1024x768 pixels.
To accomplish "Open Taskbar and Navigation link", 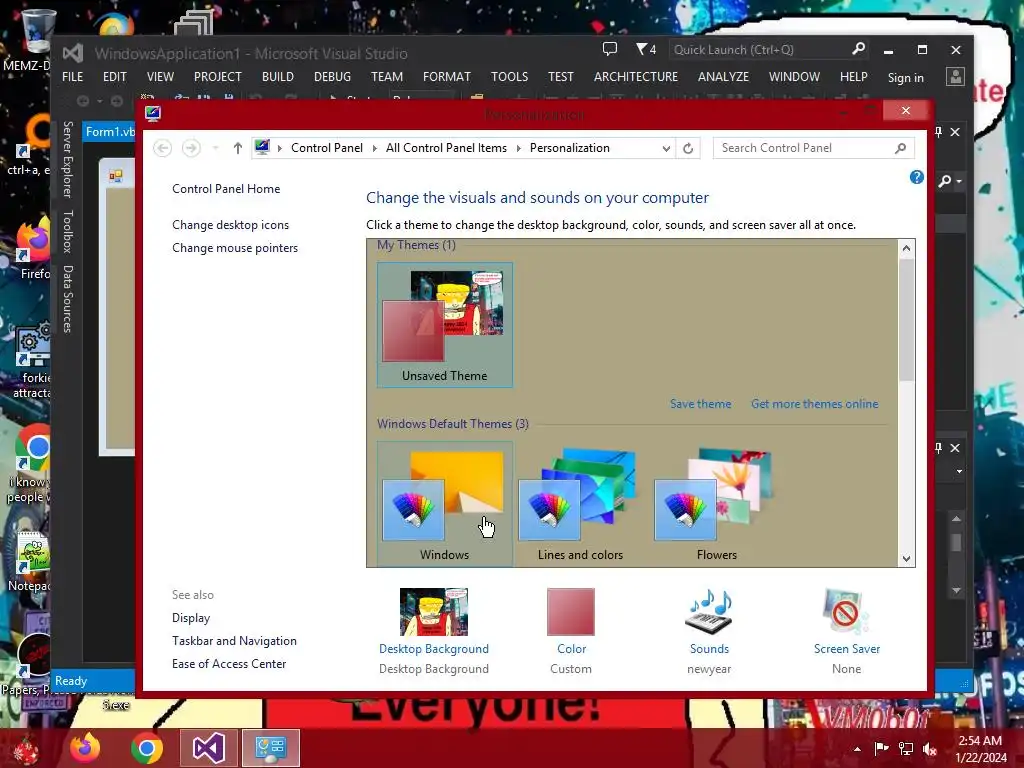I will point(234,641).
